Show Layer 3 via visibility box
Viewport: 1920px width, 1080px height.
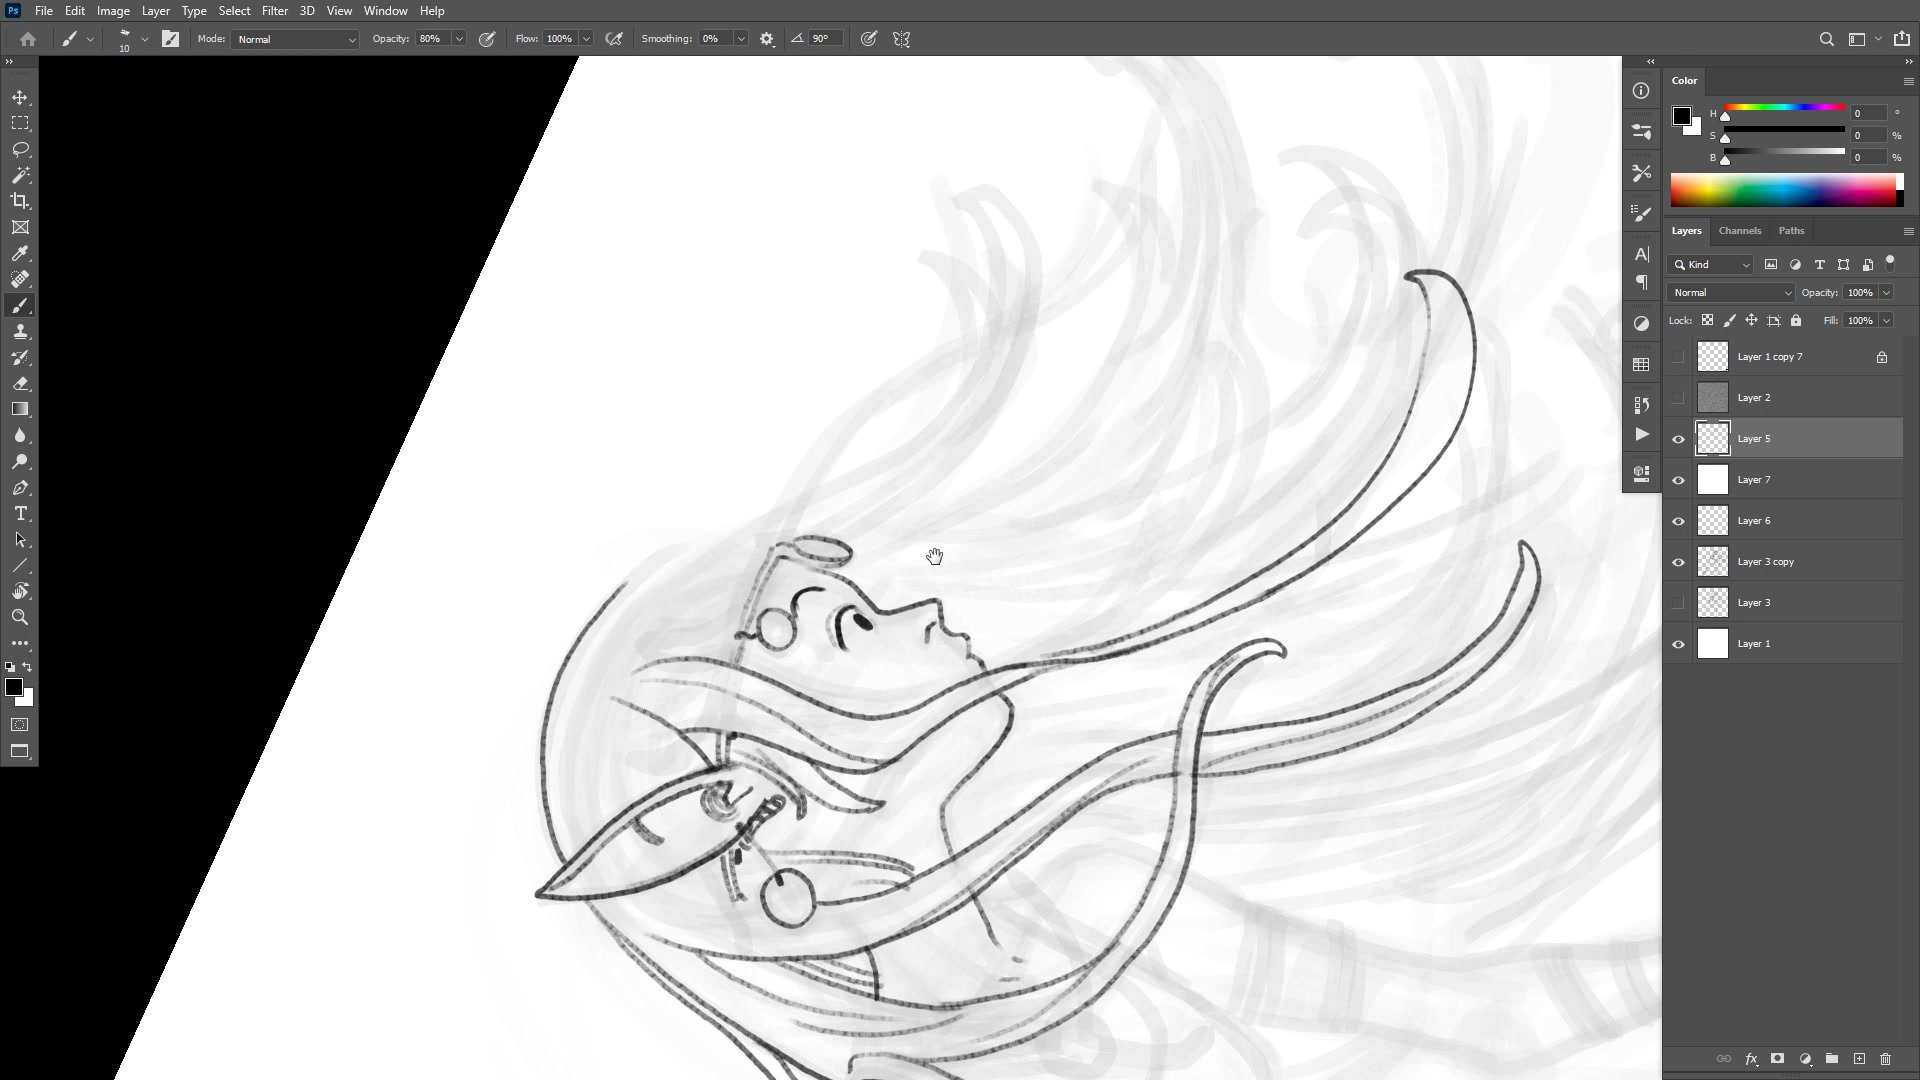tap(1678, 603)
